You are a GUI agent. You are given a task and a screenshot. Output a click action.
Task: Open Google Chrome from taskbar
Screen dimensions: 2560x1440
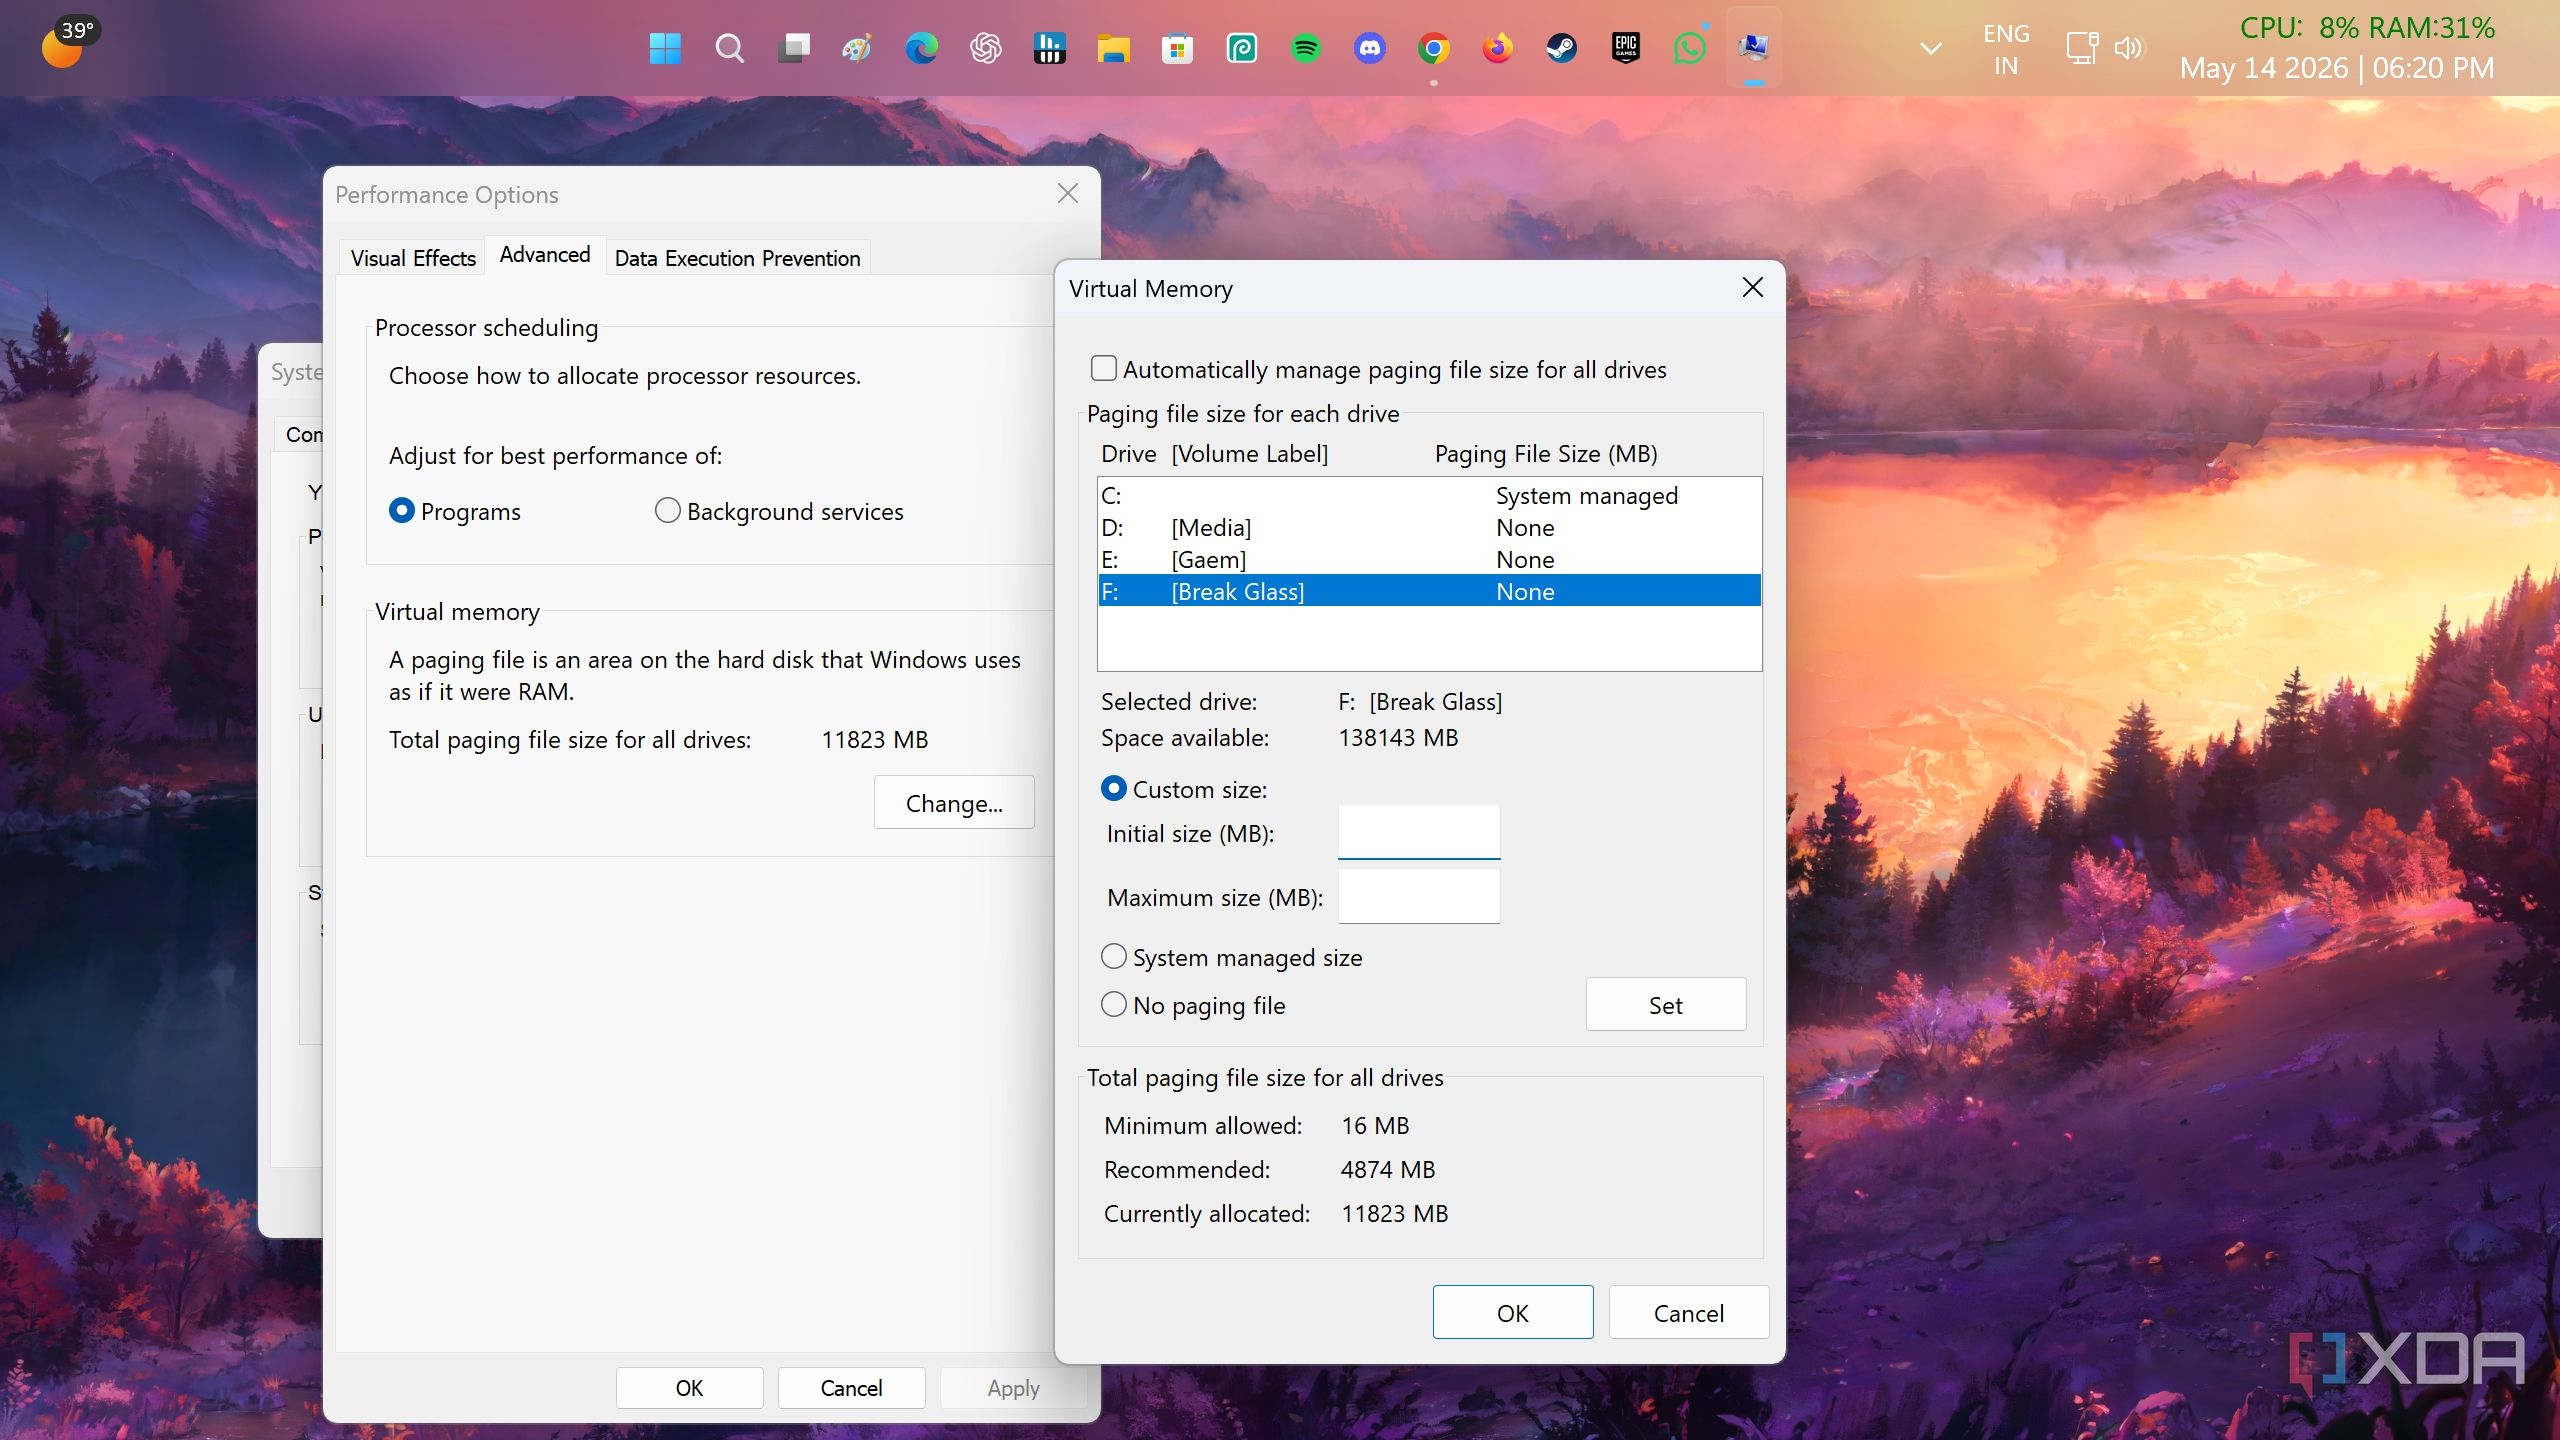click(1433, 48)
